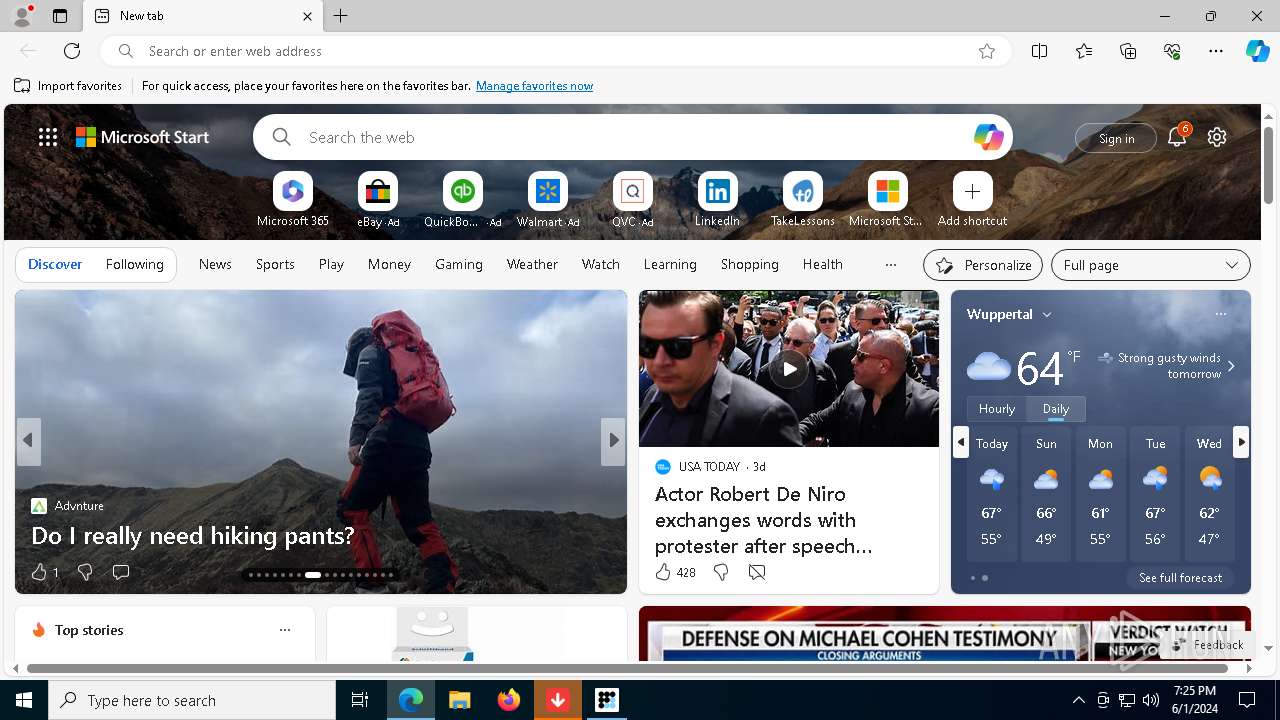
Task: Switch weather forecast to Daily
Action: click(1055, 409)
